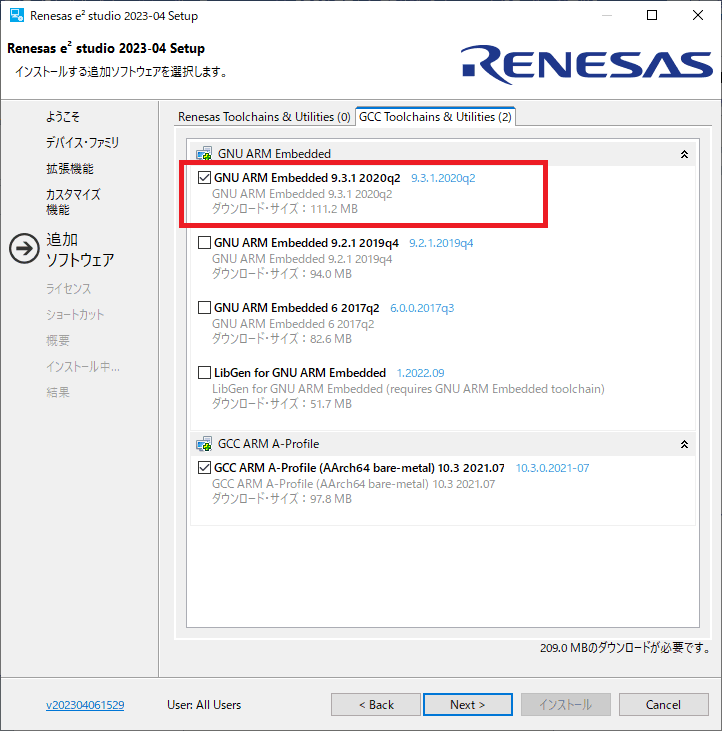
Task: Click the download size 97.8 MB text
Action: 282,499
